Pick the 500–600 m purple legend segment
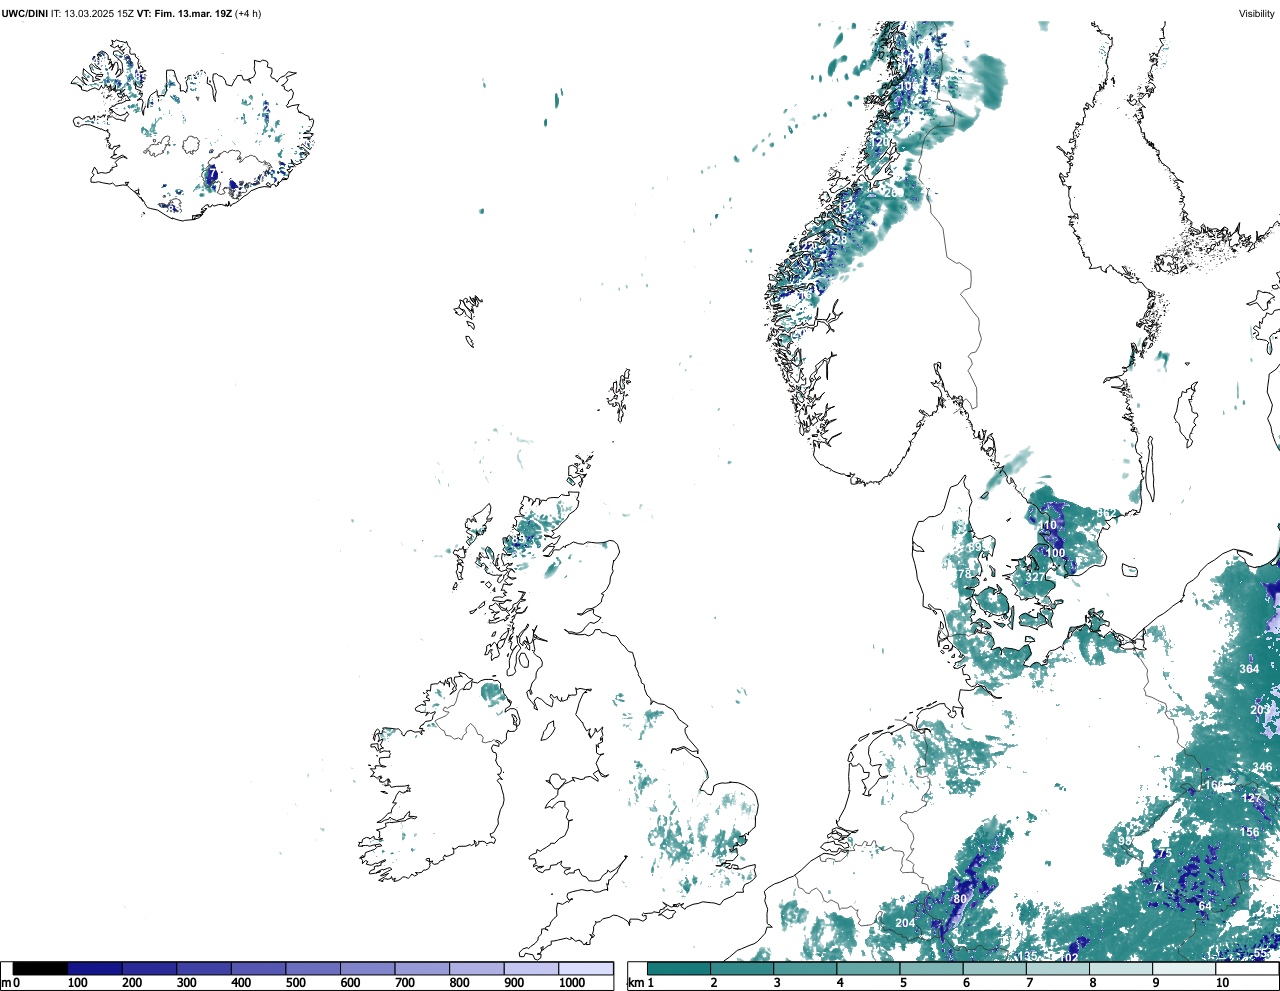Screen dimensions: 1280x991 (313, 968)
